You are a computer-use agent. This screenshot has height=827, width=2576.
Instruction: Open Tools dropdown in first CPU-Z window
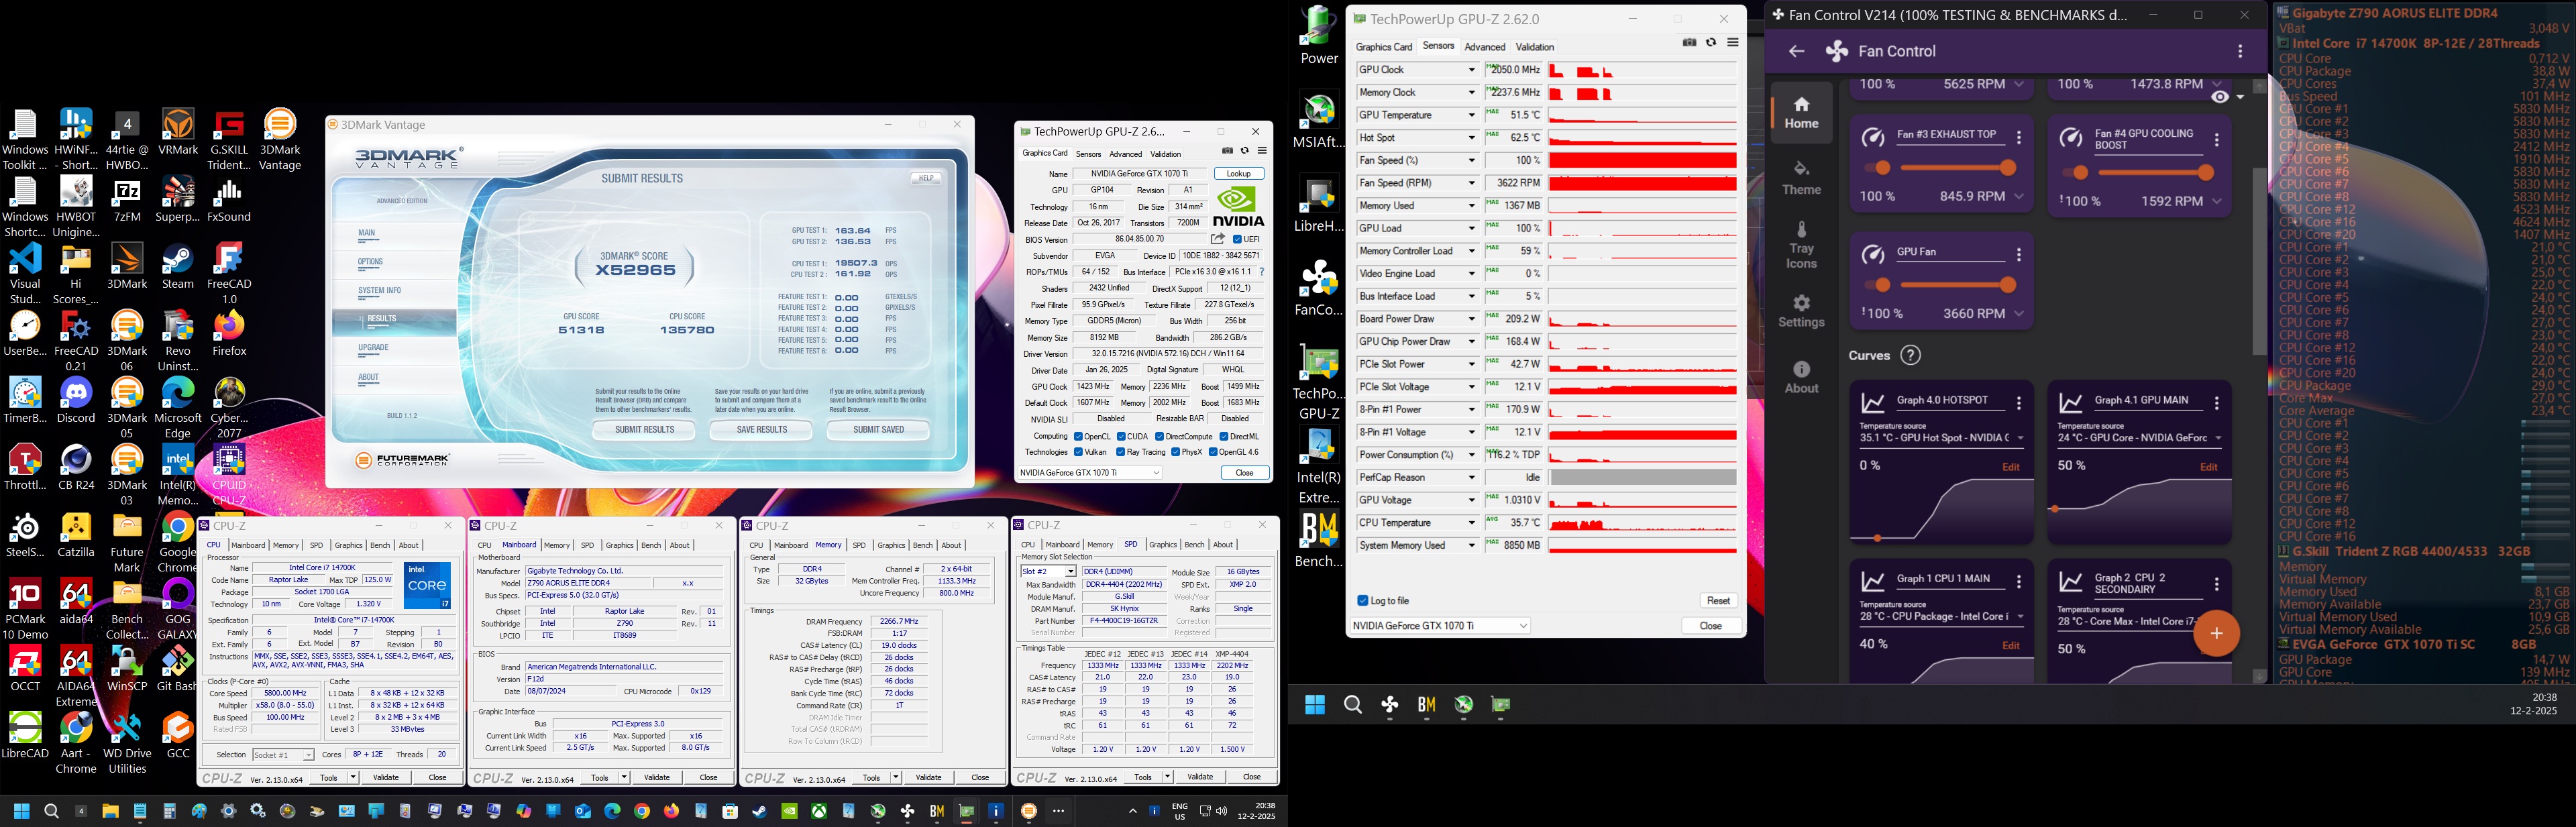(353, 777)
